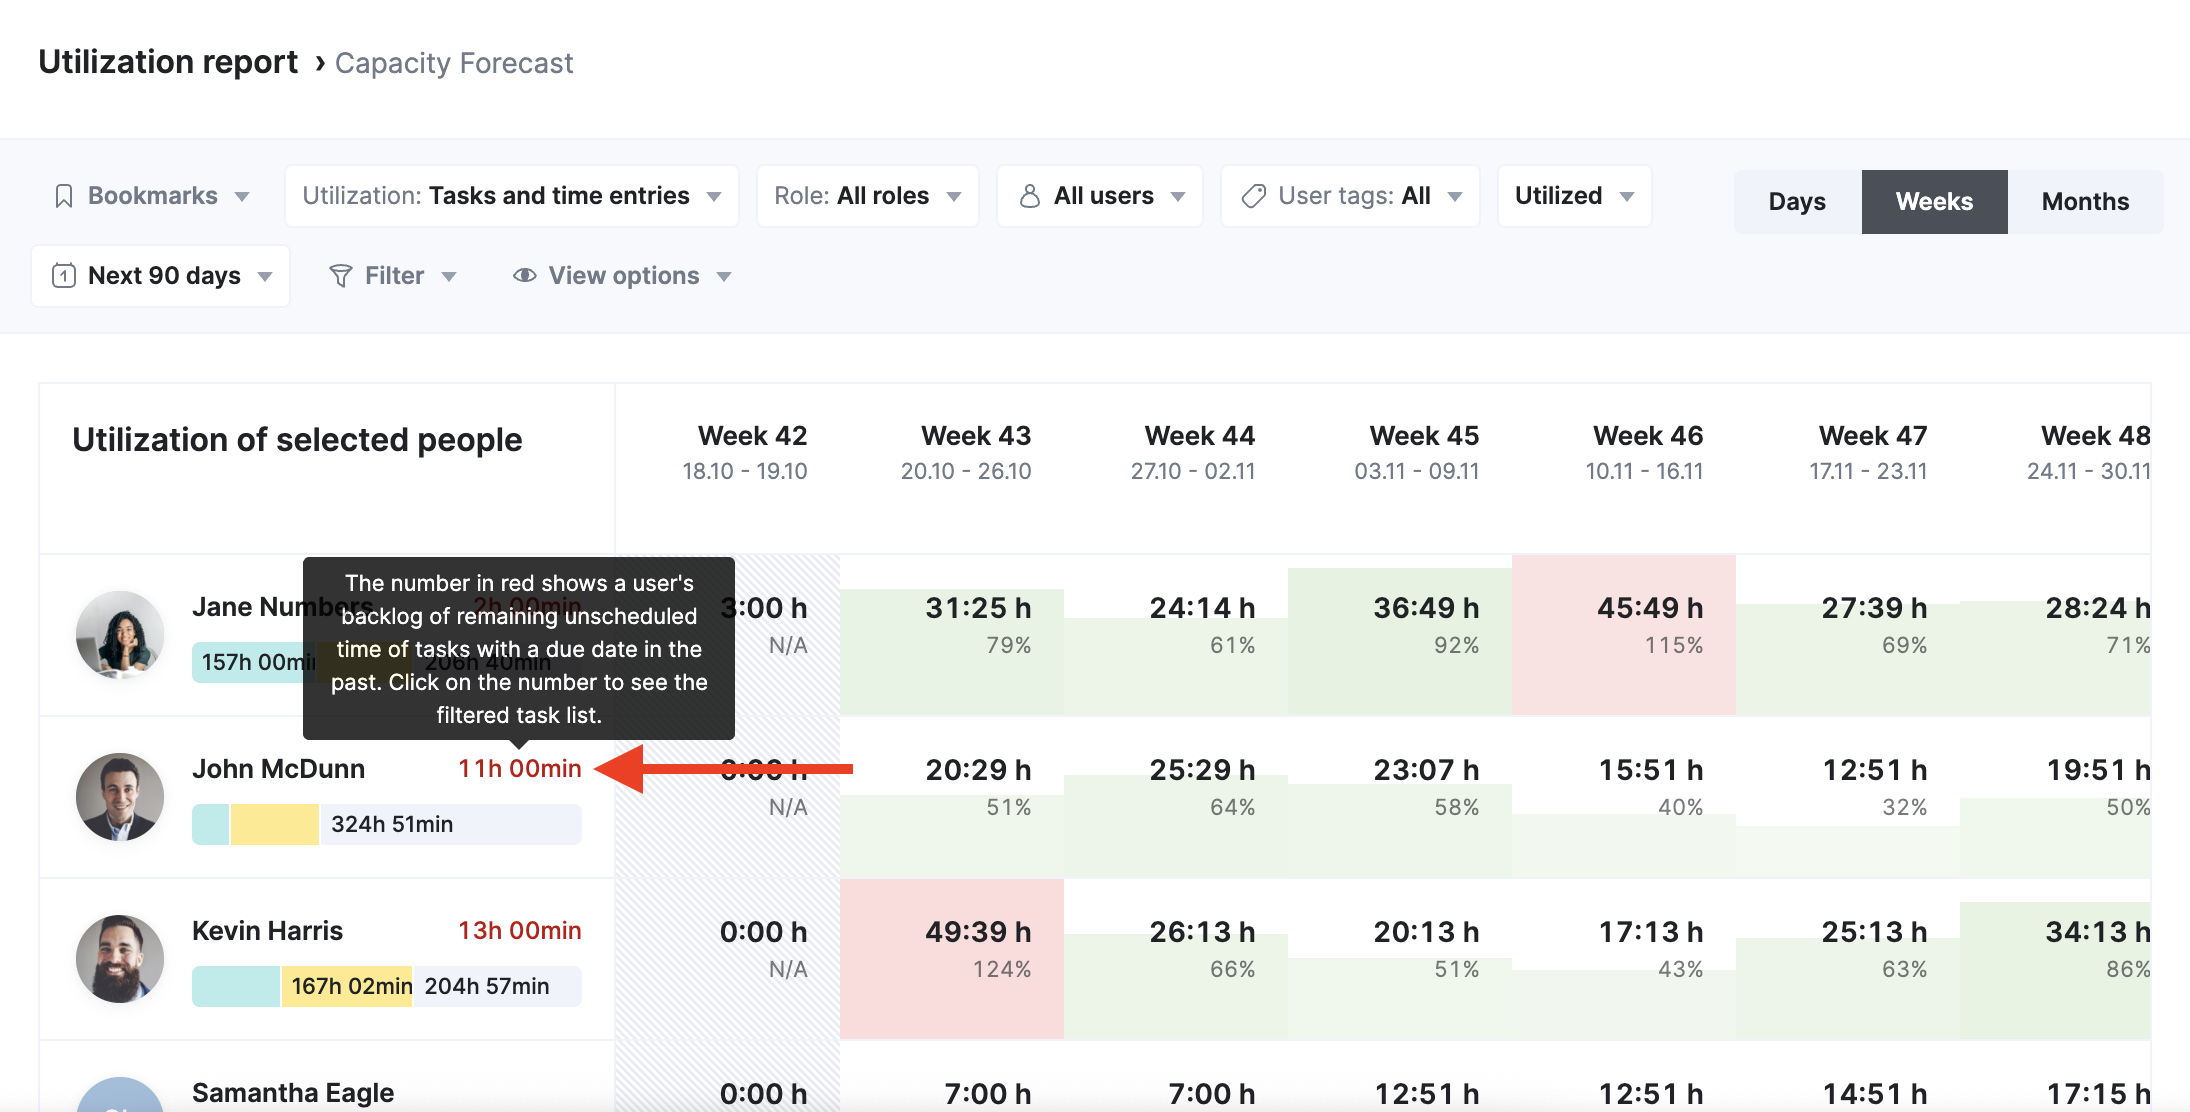This screenshot has width=2190, height=1112.
Task: Click Samantha Eagle's 14:51 h cell
Action: (1848, 1077)
